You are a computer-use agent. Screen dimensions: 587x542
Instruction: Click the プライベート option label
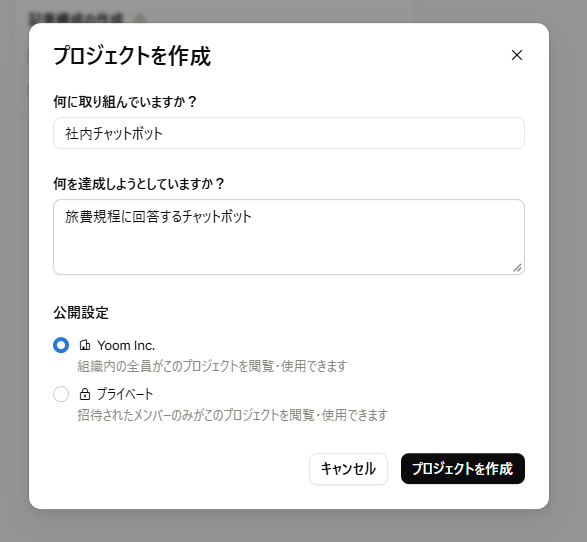(125, 394)
